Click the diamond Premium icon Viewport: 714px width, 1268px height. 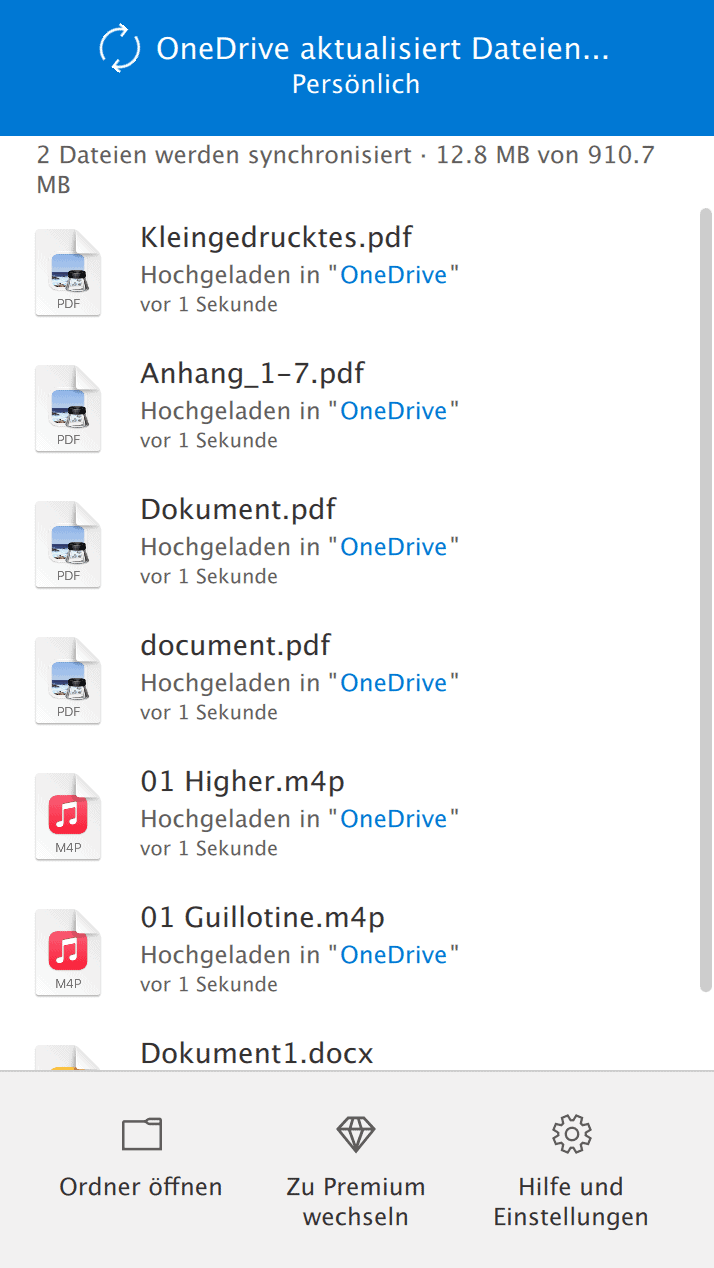pos(356,1134)
